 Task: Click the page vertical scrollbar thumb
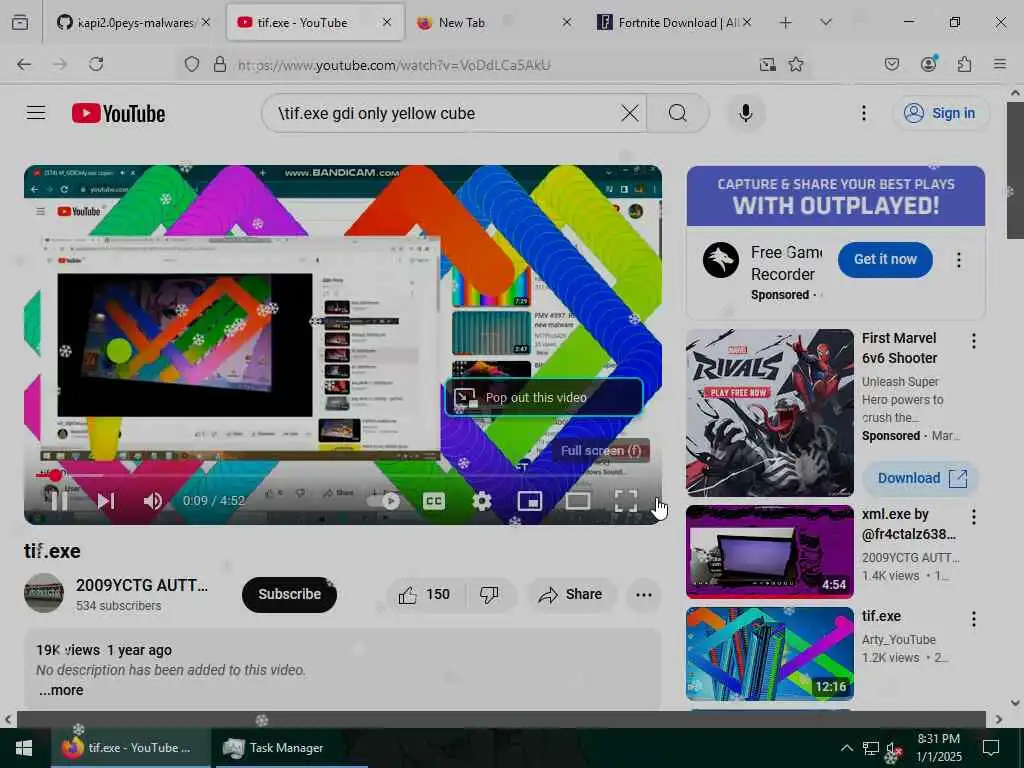[x=1015, y=170]
